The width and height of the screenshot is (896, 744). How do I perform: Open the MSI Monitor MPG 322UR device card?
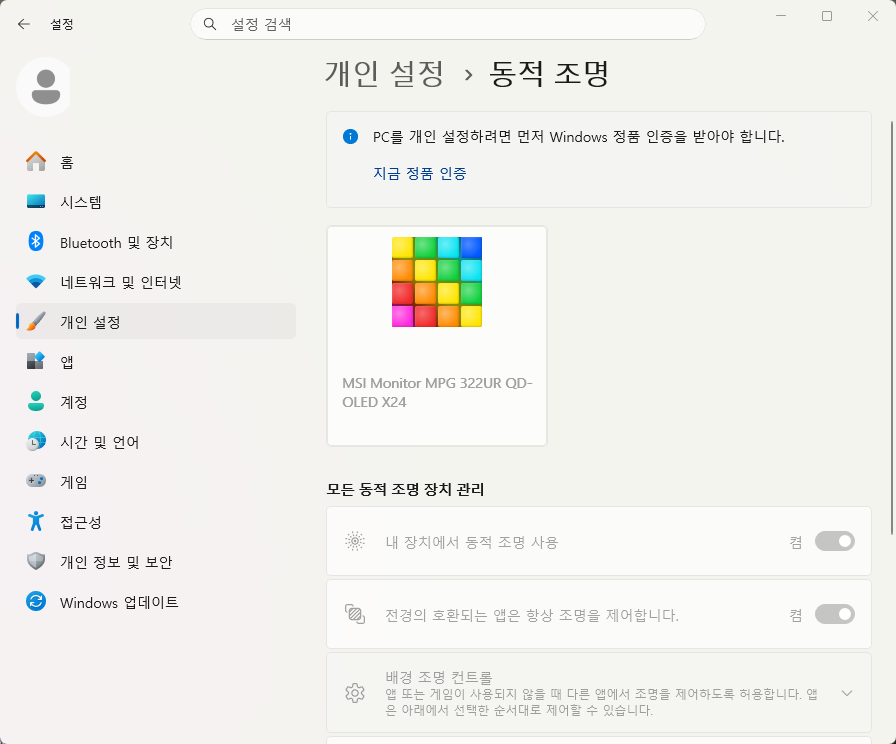(x=437, y=336)
